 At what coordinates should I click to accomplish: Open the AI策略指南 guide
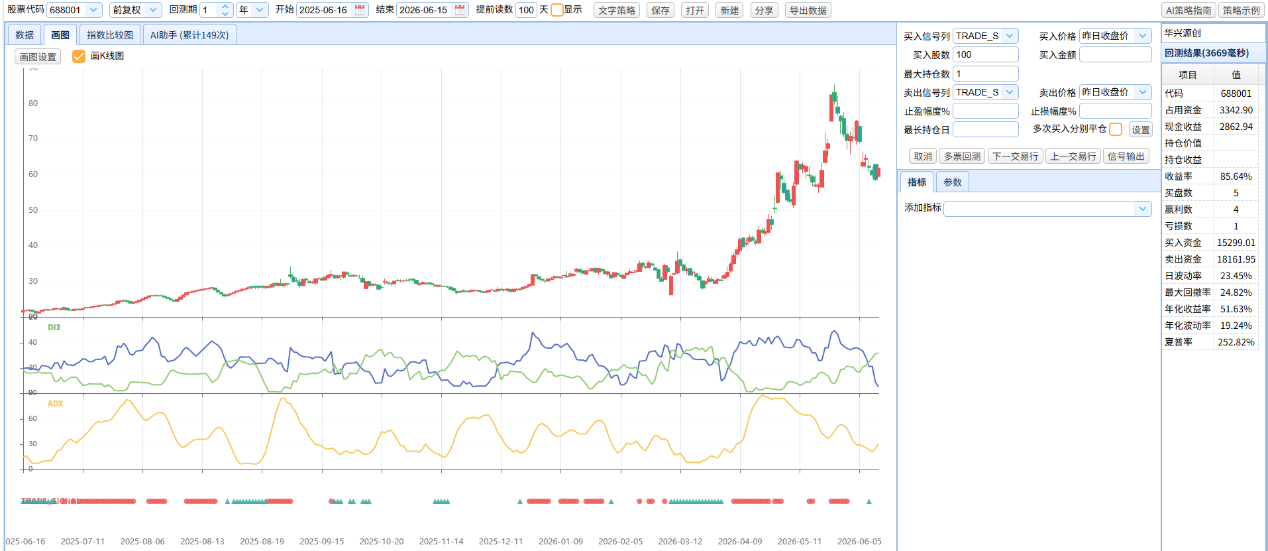pos(1187,10)
